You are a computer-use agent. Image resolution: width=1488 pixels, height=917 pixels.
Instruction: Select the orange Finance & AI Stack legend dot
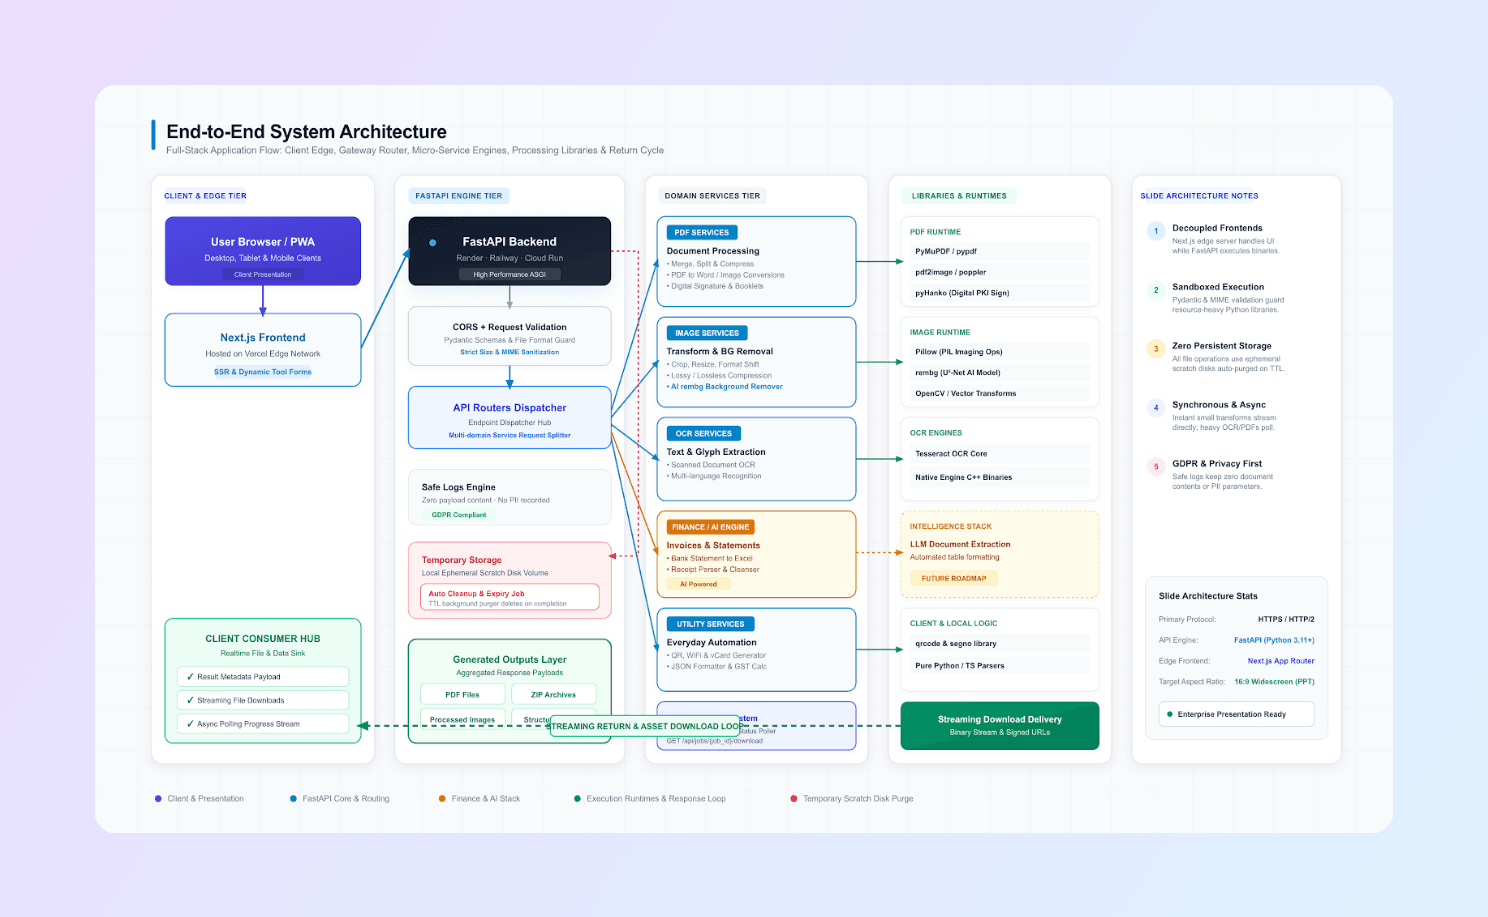[442, 799]
